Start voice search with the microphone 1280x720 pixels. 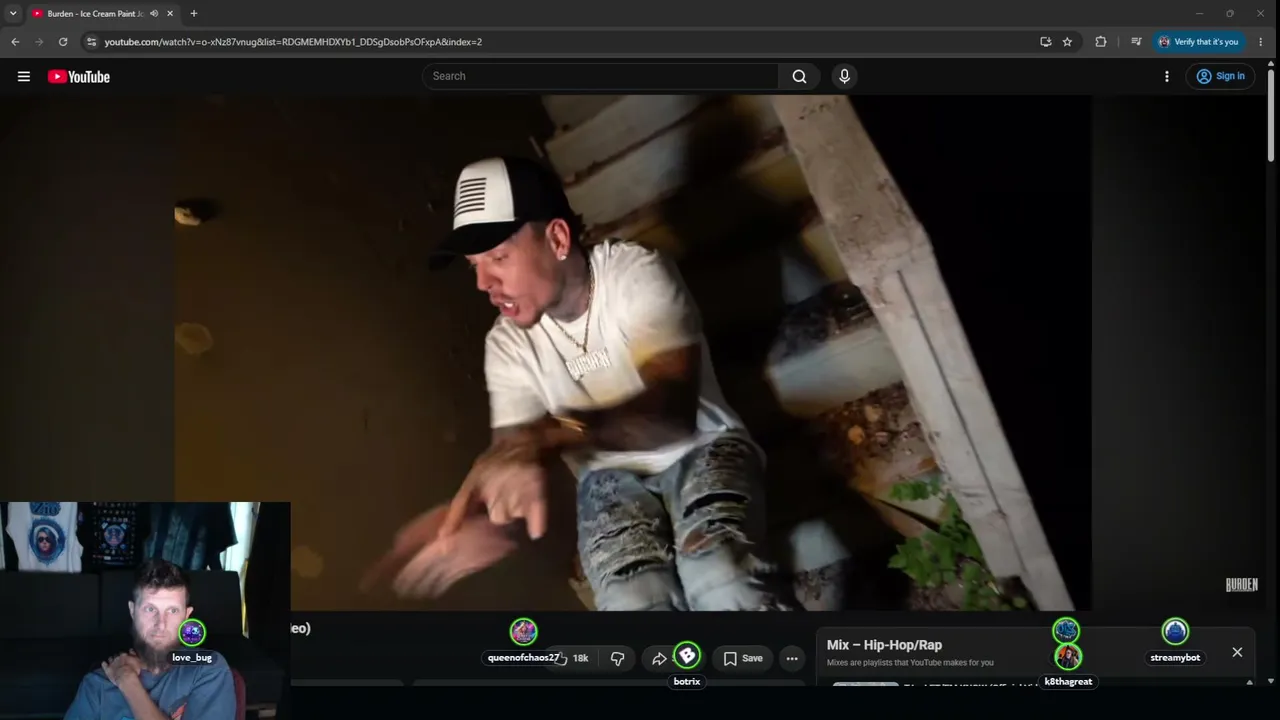[845, 76]
